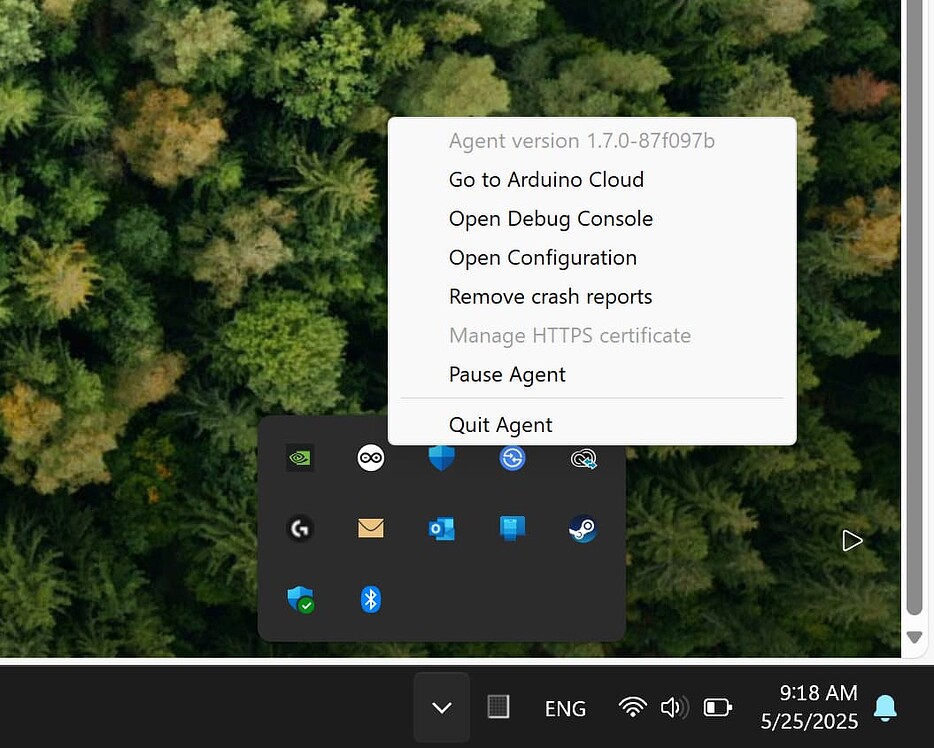The width and height of the screenshot is (934, 748).
Task: Select Quit Agent from the menu
Action: coord(500,424)
